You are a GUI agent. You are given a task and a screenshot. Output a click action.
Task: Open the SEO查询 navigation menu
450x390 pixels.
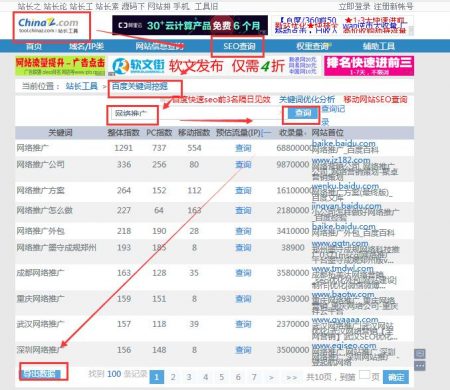[x=239, y=46]
